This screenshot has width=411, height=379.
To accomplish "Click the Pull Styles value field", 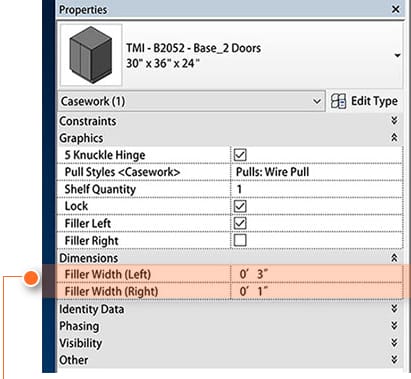I will (316, 172).
